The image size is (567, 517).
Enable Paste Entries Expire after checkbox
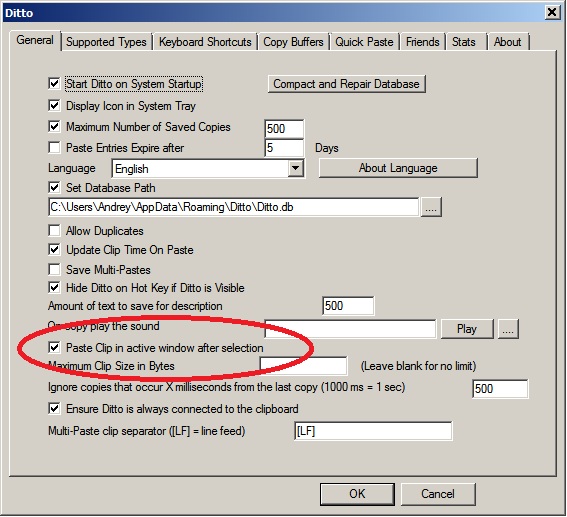(x=54, y=148)
